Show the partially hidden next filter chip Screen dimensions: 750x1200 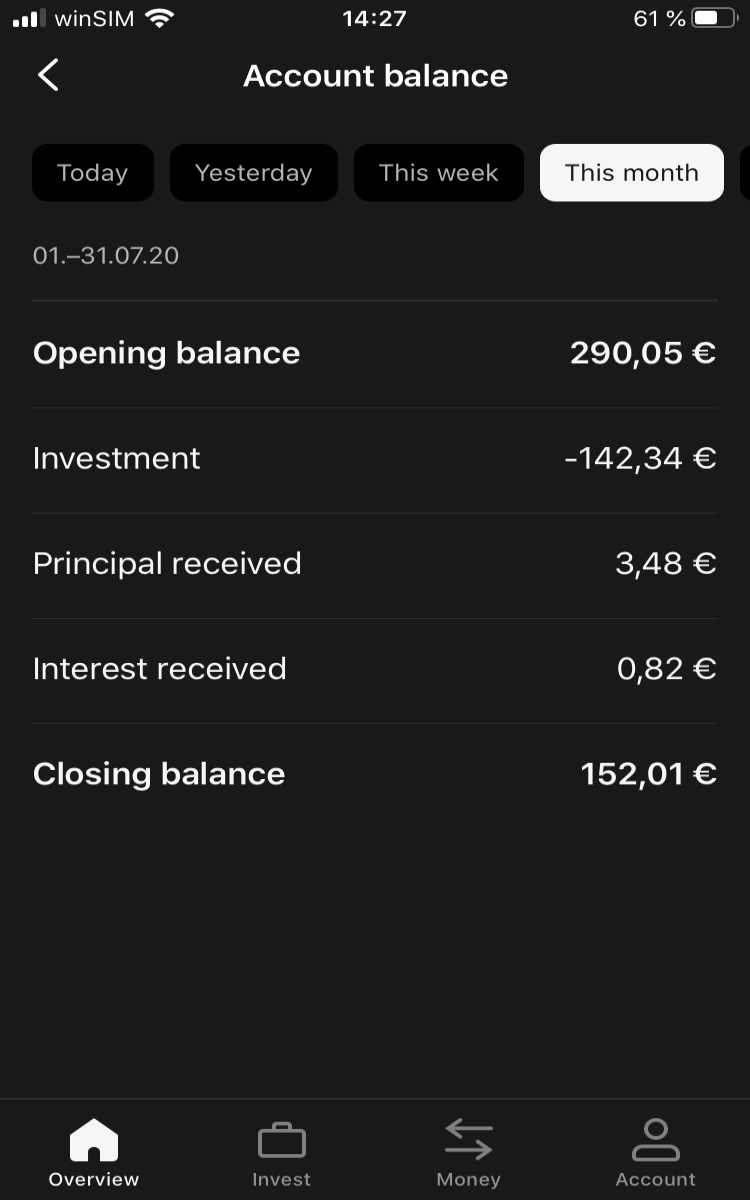(x=745, y=173)
